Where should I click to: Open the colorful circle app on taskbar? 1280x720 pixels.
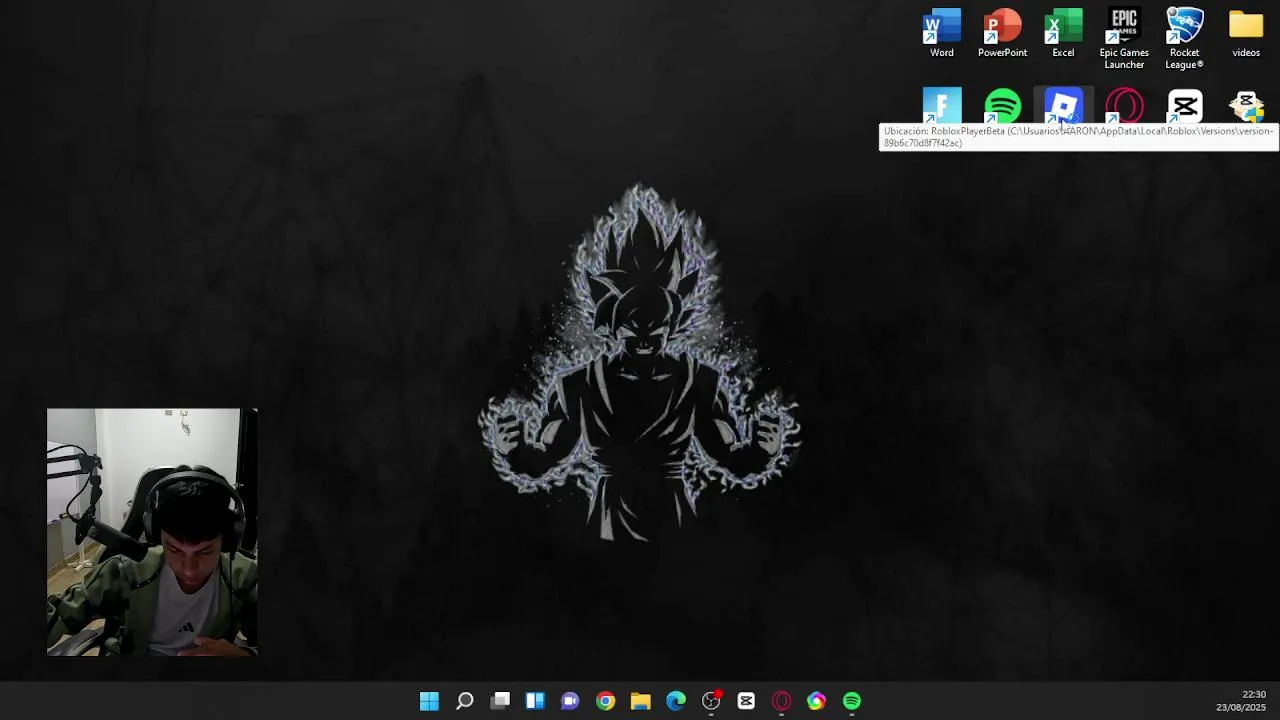[816, 701]
